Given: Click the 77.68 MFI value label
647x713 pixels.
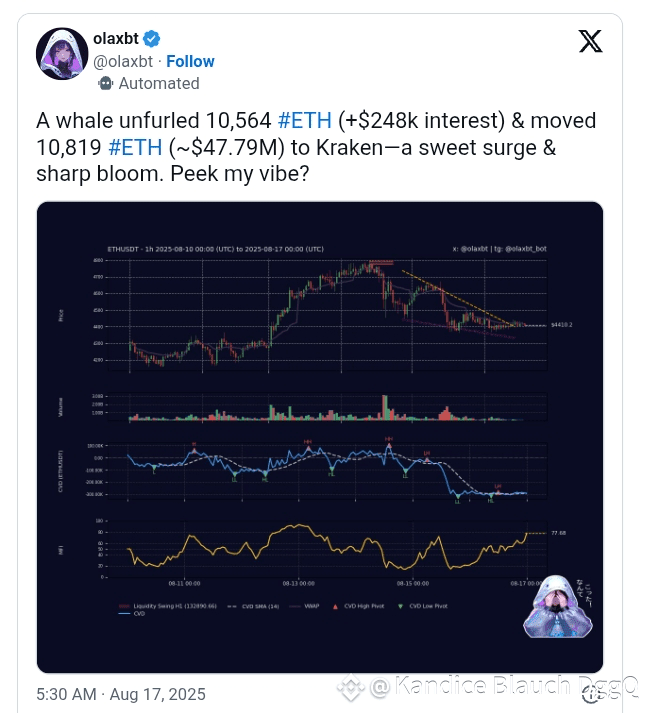Looking at the screenshot, I should coord(558,533).
